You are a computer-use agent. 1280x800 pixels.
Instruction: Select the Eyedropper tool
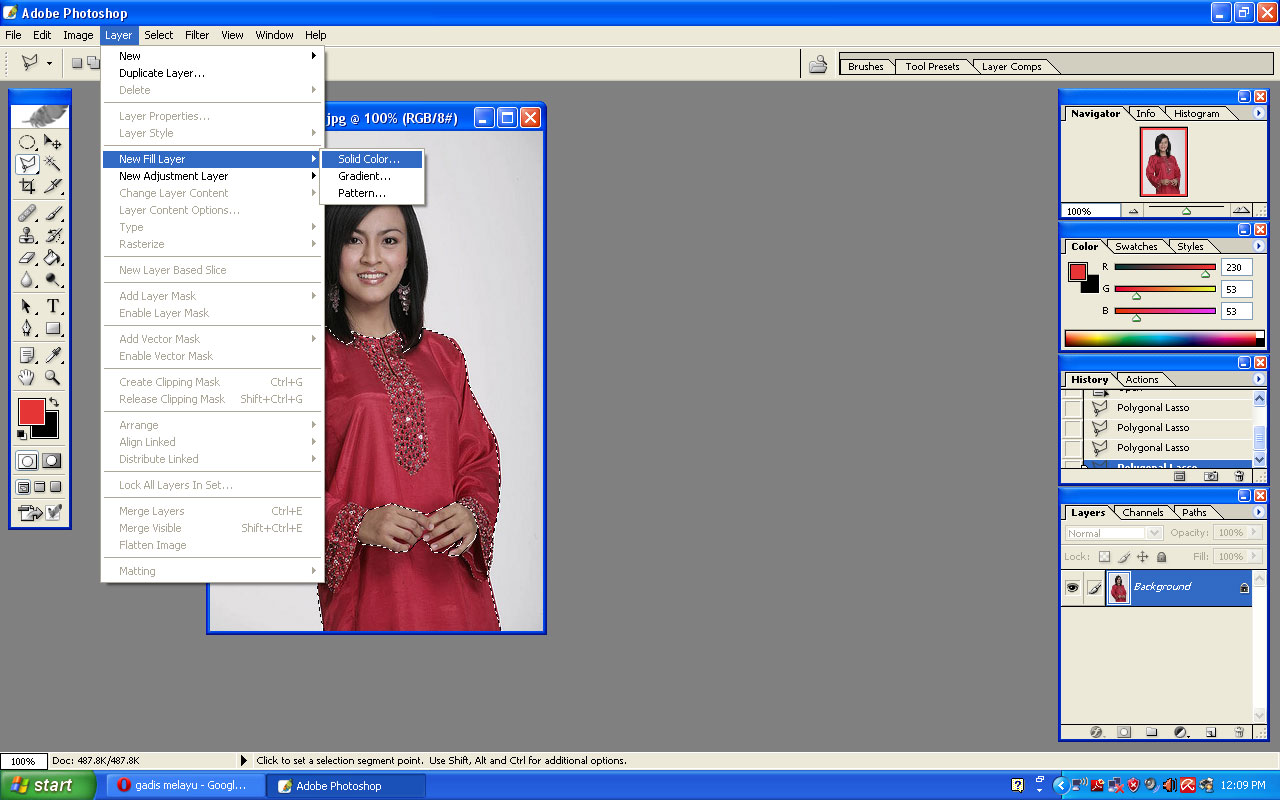coord(53,355)
